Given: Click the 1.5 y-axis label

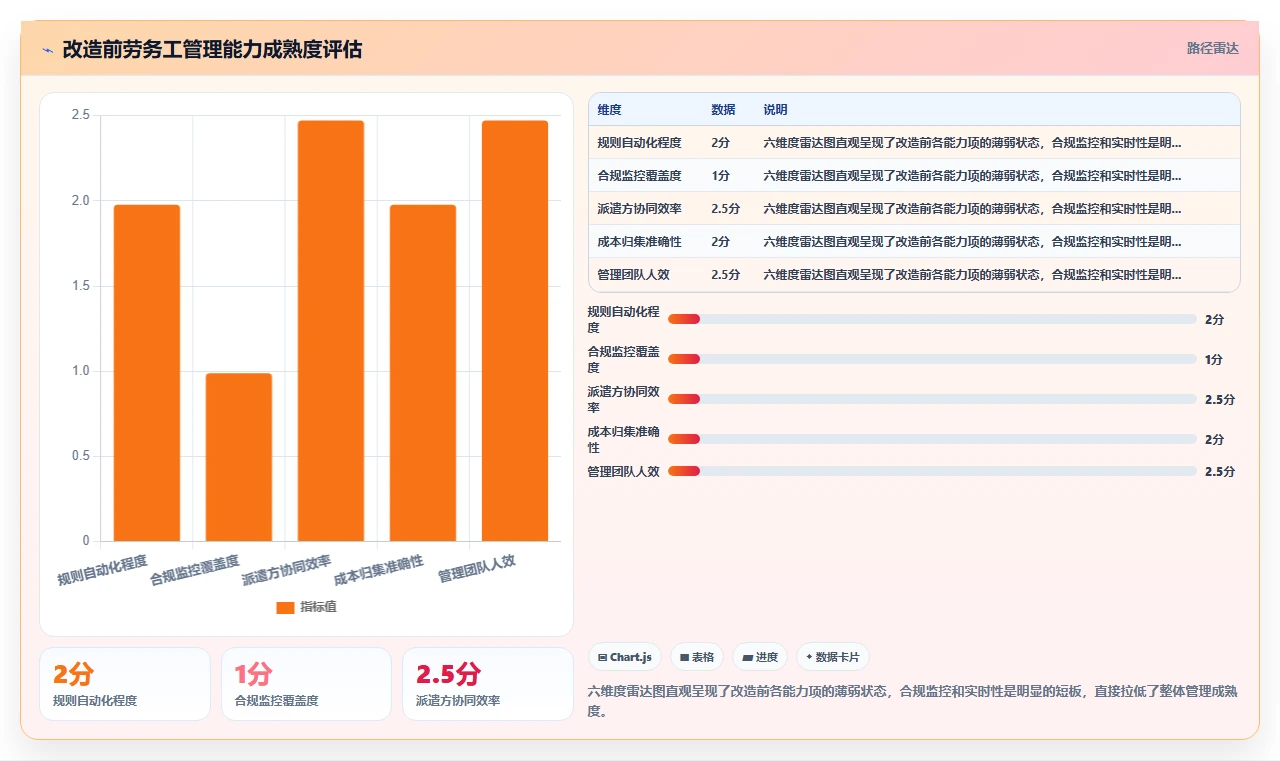Looking at the screenshot, I should (80, 286).
